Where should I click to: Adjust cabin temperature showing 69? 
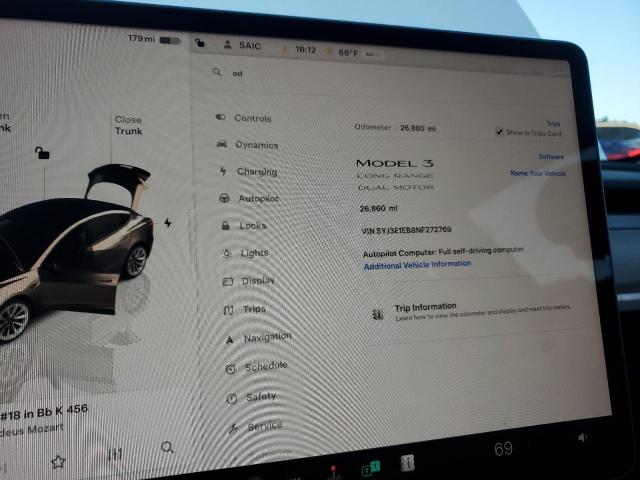click(503, 449)
